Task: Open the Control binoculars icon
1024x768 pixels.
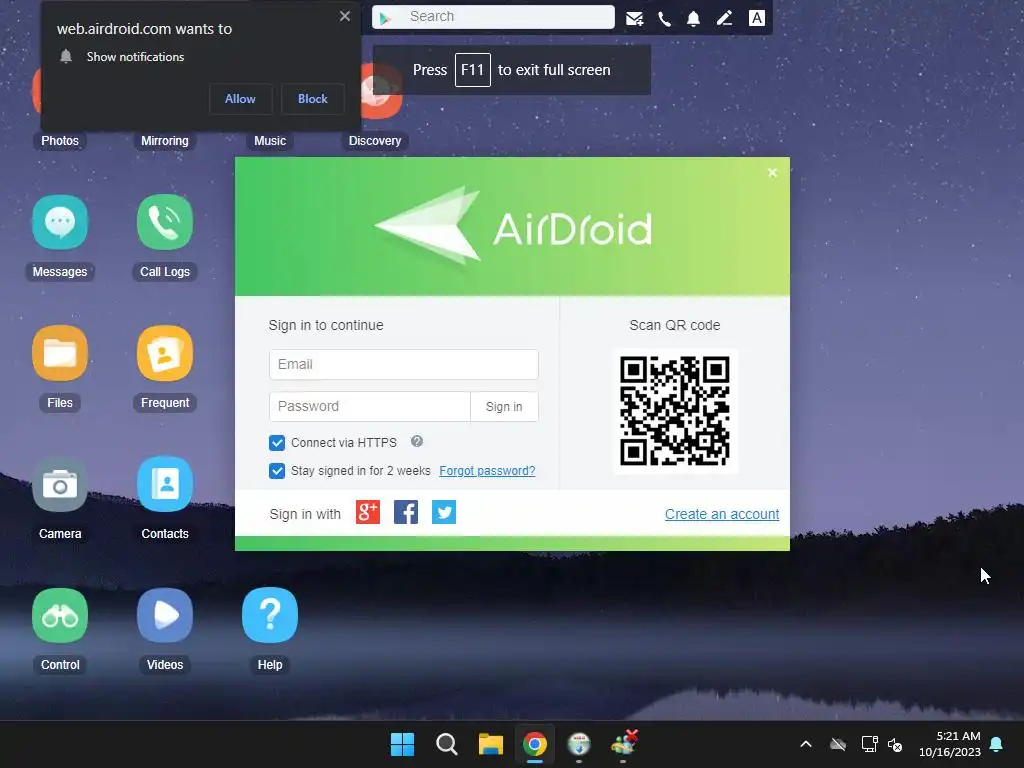Action: pyautogui.click(x=59, y=615)
